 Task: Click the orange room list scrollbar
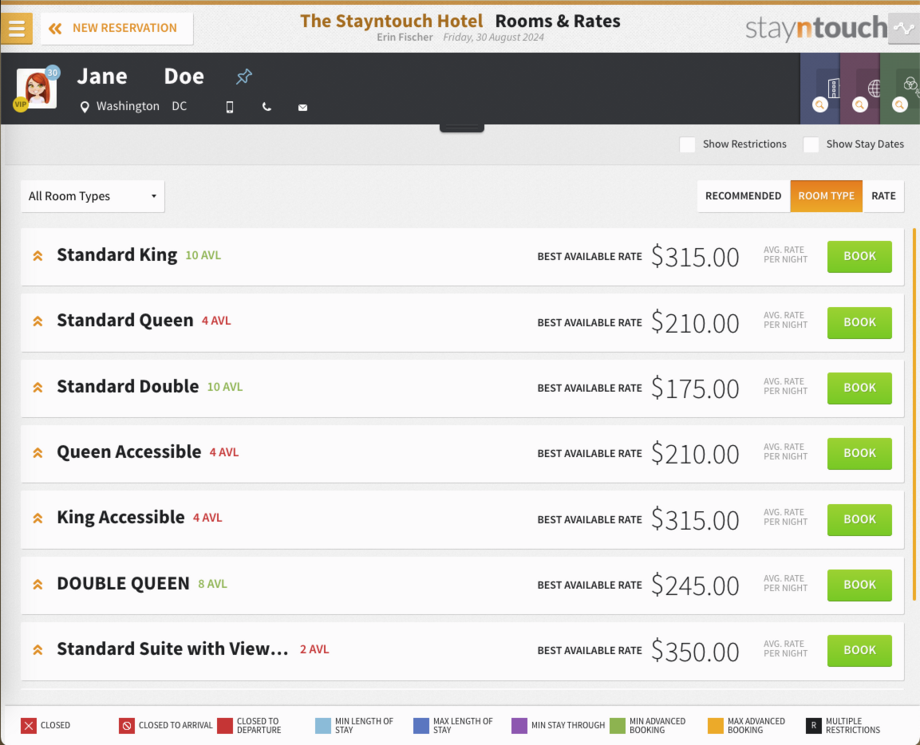point(914,414)
